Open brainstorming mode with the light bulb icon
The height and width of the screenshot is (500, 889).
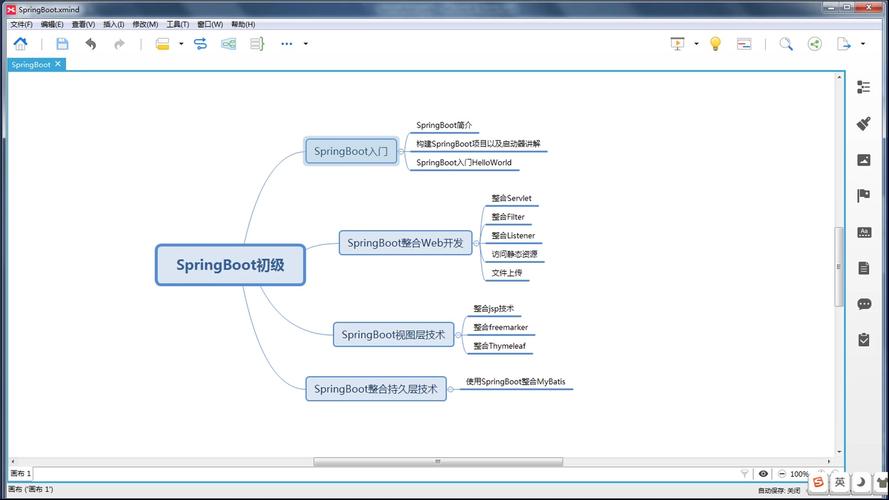pyautogui.click(x=716, y=44)
